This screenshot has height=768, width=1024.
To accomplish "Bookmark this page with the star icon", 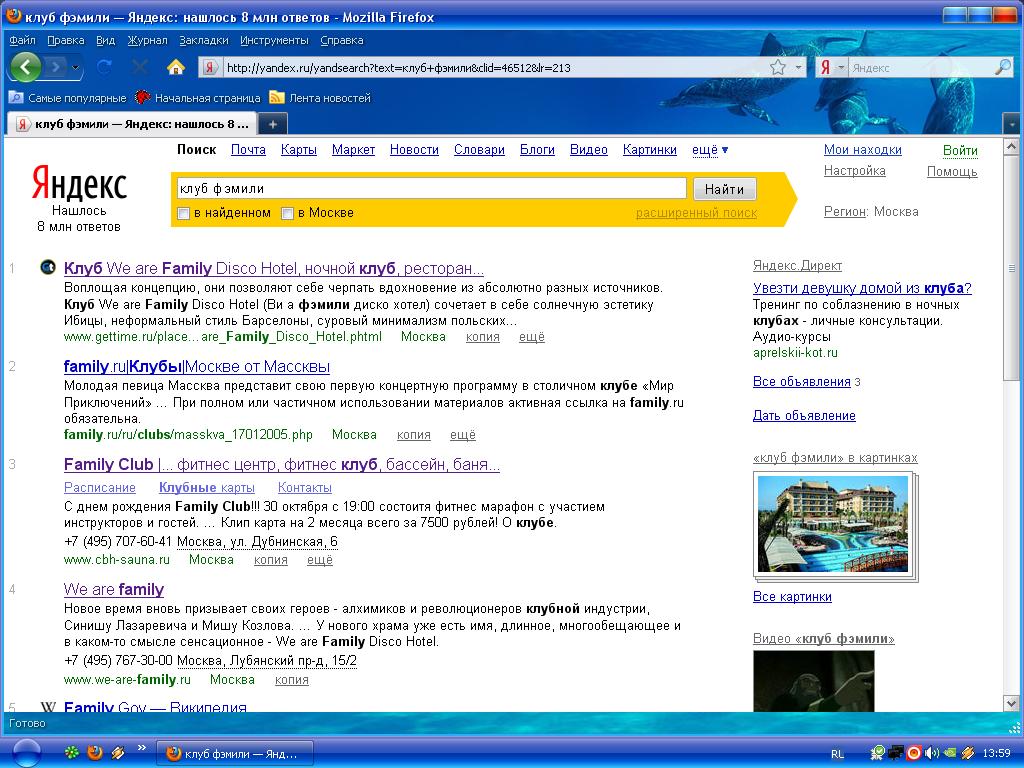I will pyautogui.click(x=778, y=67).
